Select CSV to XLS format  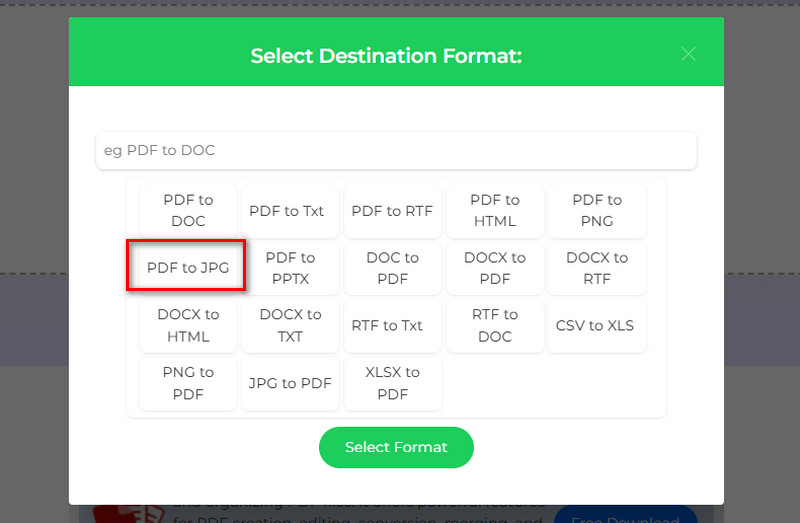[x=597, y=326]
